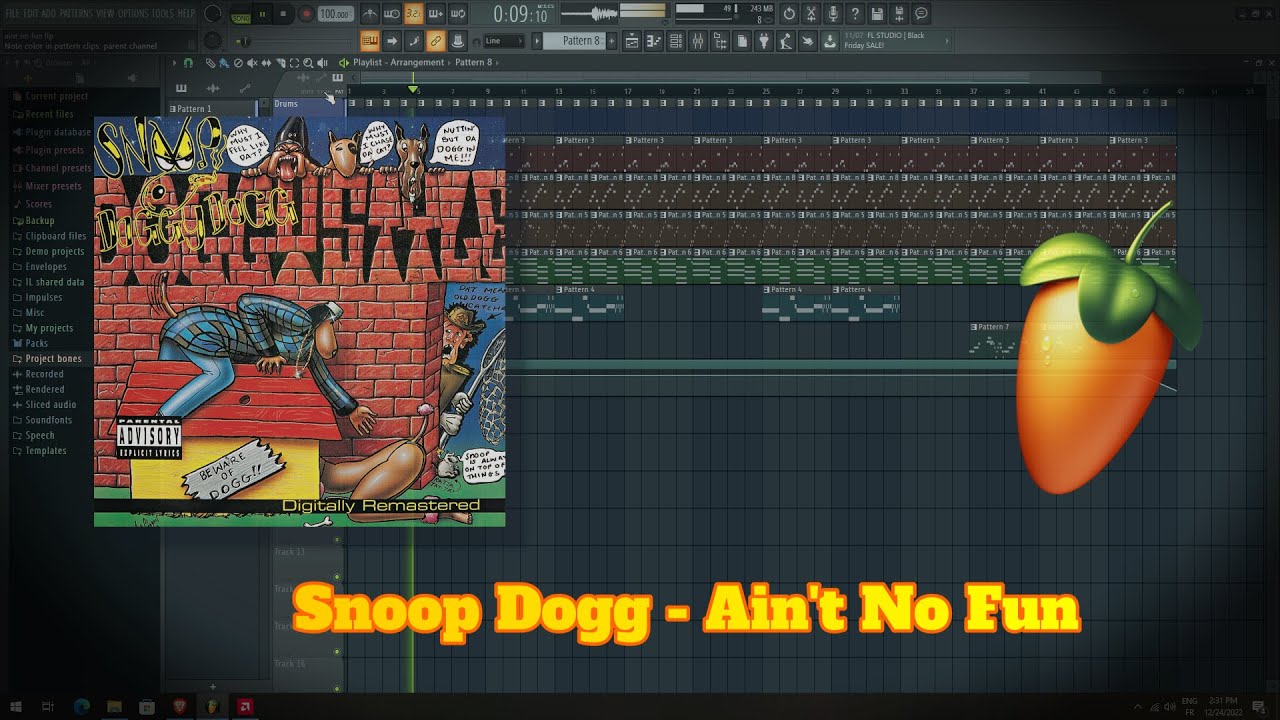Open the browser view toolbar icon
This screenshot has width=1280, height=720.
[720, 41]
